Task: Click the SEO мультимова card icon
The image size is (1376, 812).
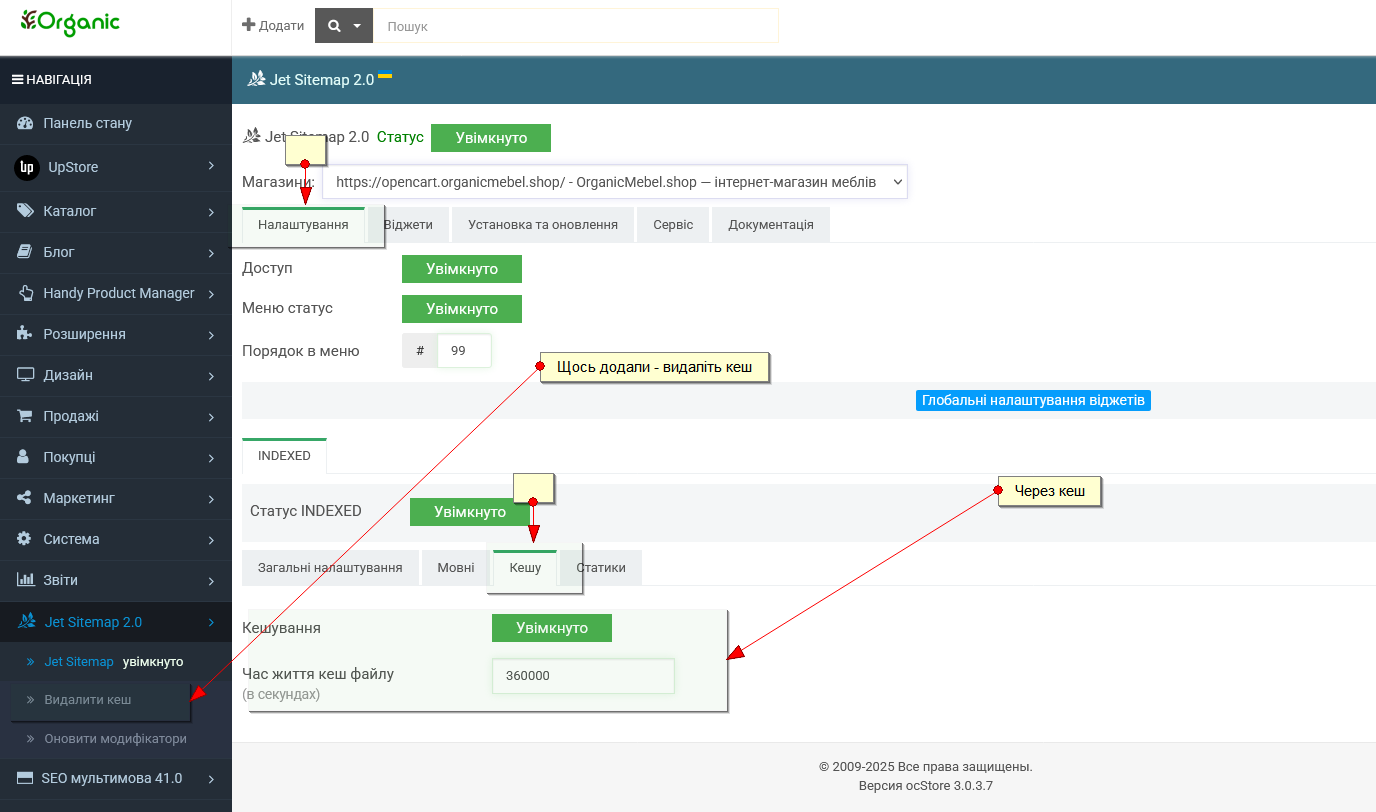Action: pos(26,778)
